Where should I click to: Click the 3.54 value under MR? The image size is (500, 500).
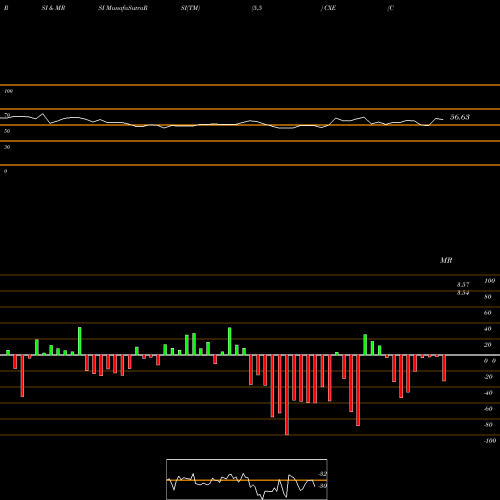463,293
